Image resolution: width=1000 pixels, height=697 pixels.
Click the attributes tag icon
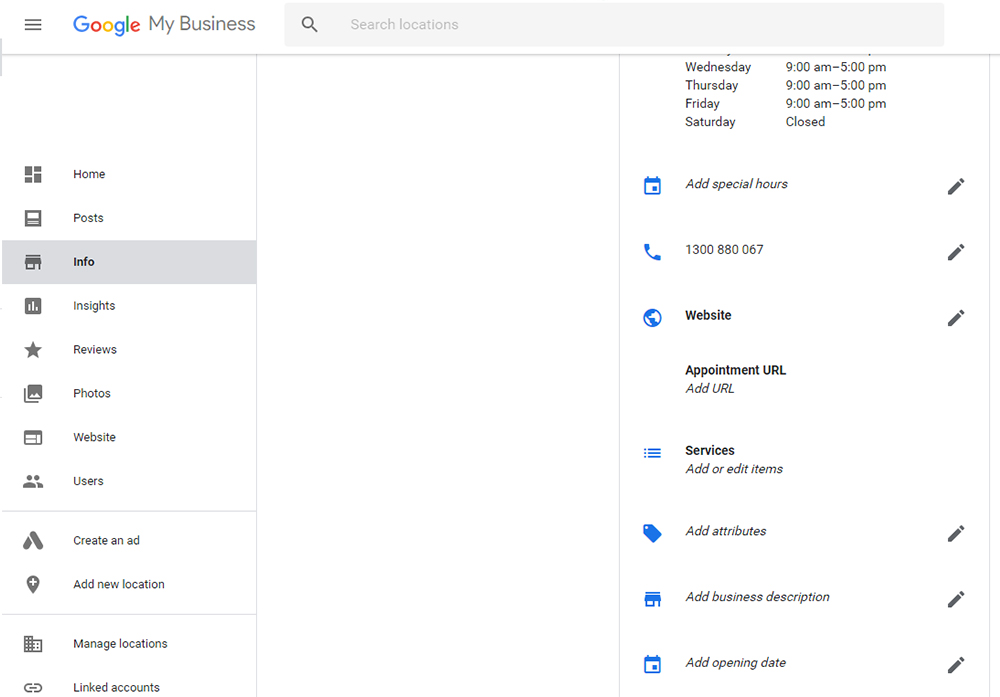pyautogui.click(x=652, y=533)
